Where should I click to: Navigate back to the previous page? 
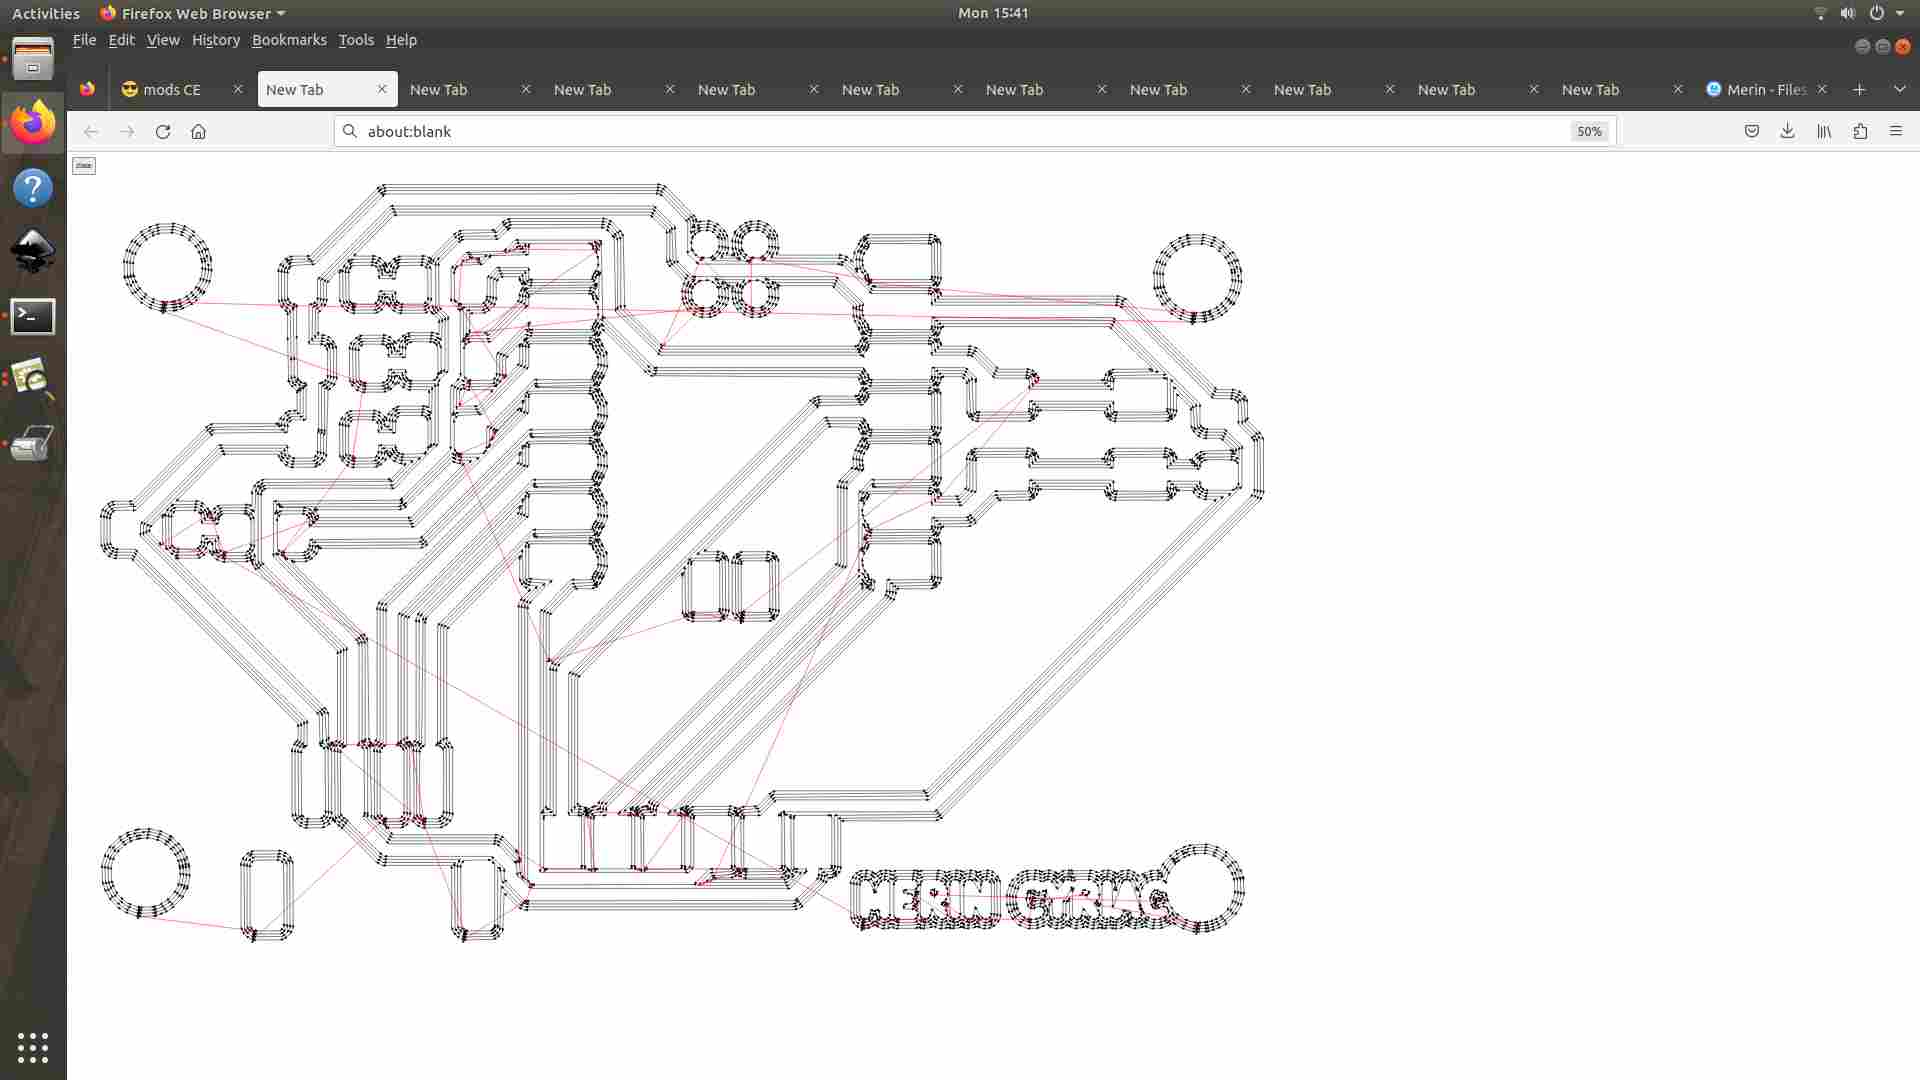91,131
